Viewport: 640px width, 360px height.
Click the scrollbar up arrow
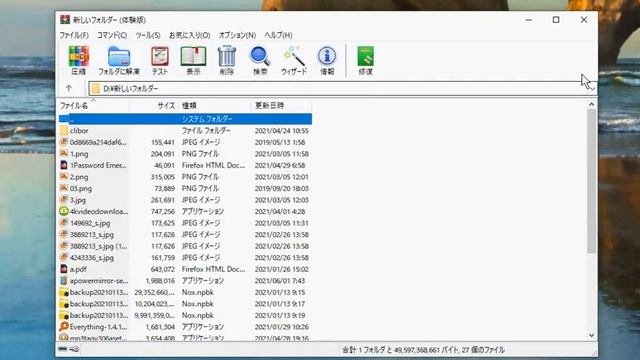[591, 104]
